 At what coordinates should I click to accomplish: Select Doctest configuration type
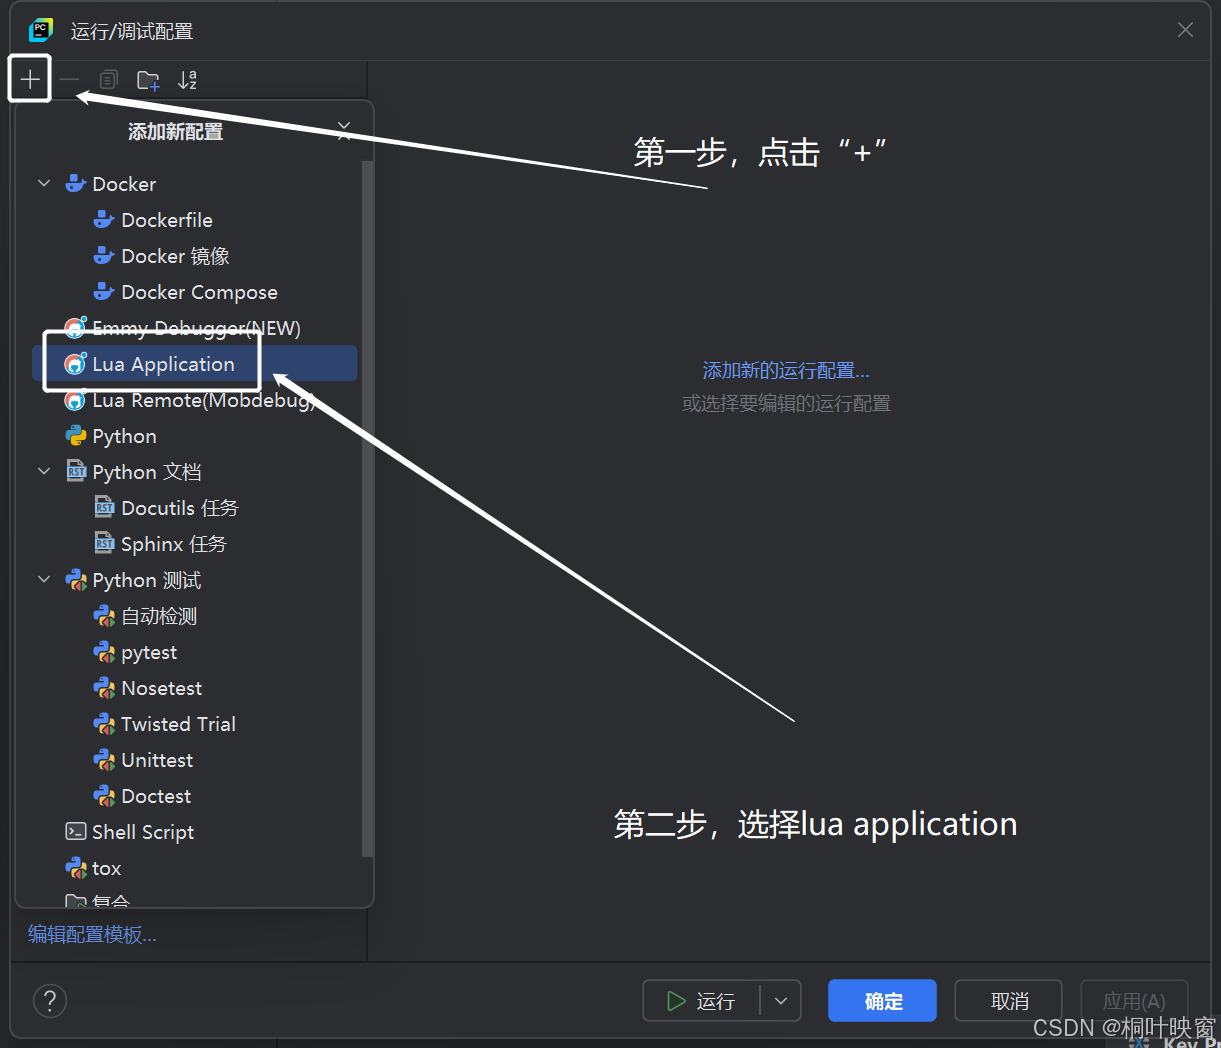(195, 796)
